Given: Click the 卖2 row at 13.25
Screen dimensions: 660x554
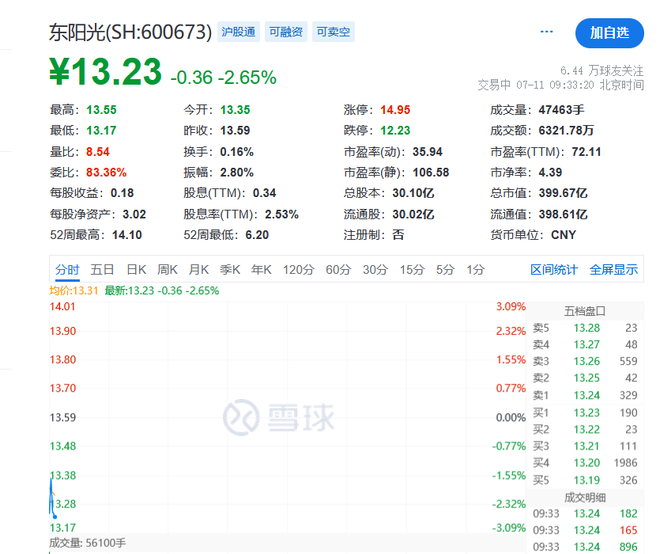Looking at the screenshot, I should 585,378.
